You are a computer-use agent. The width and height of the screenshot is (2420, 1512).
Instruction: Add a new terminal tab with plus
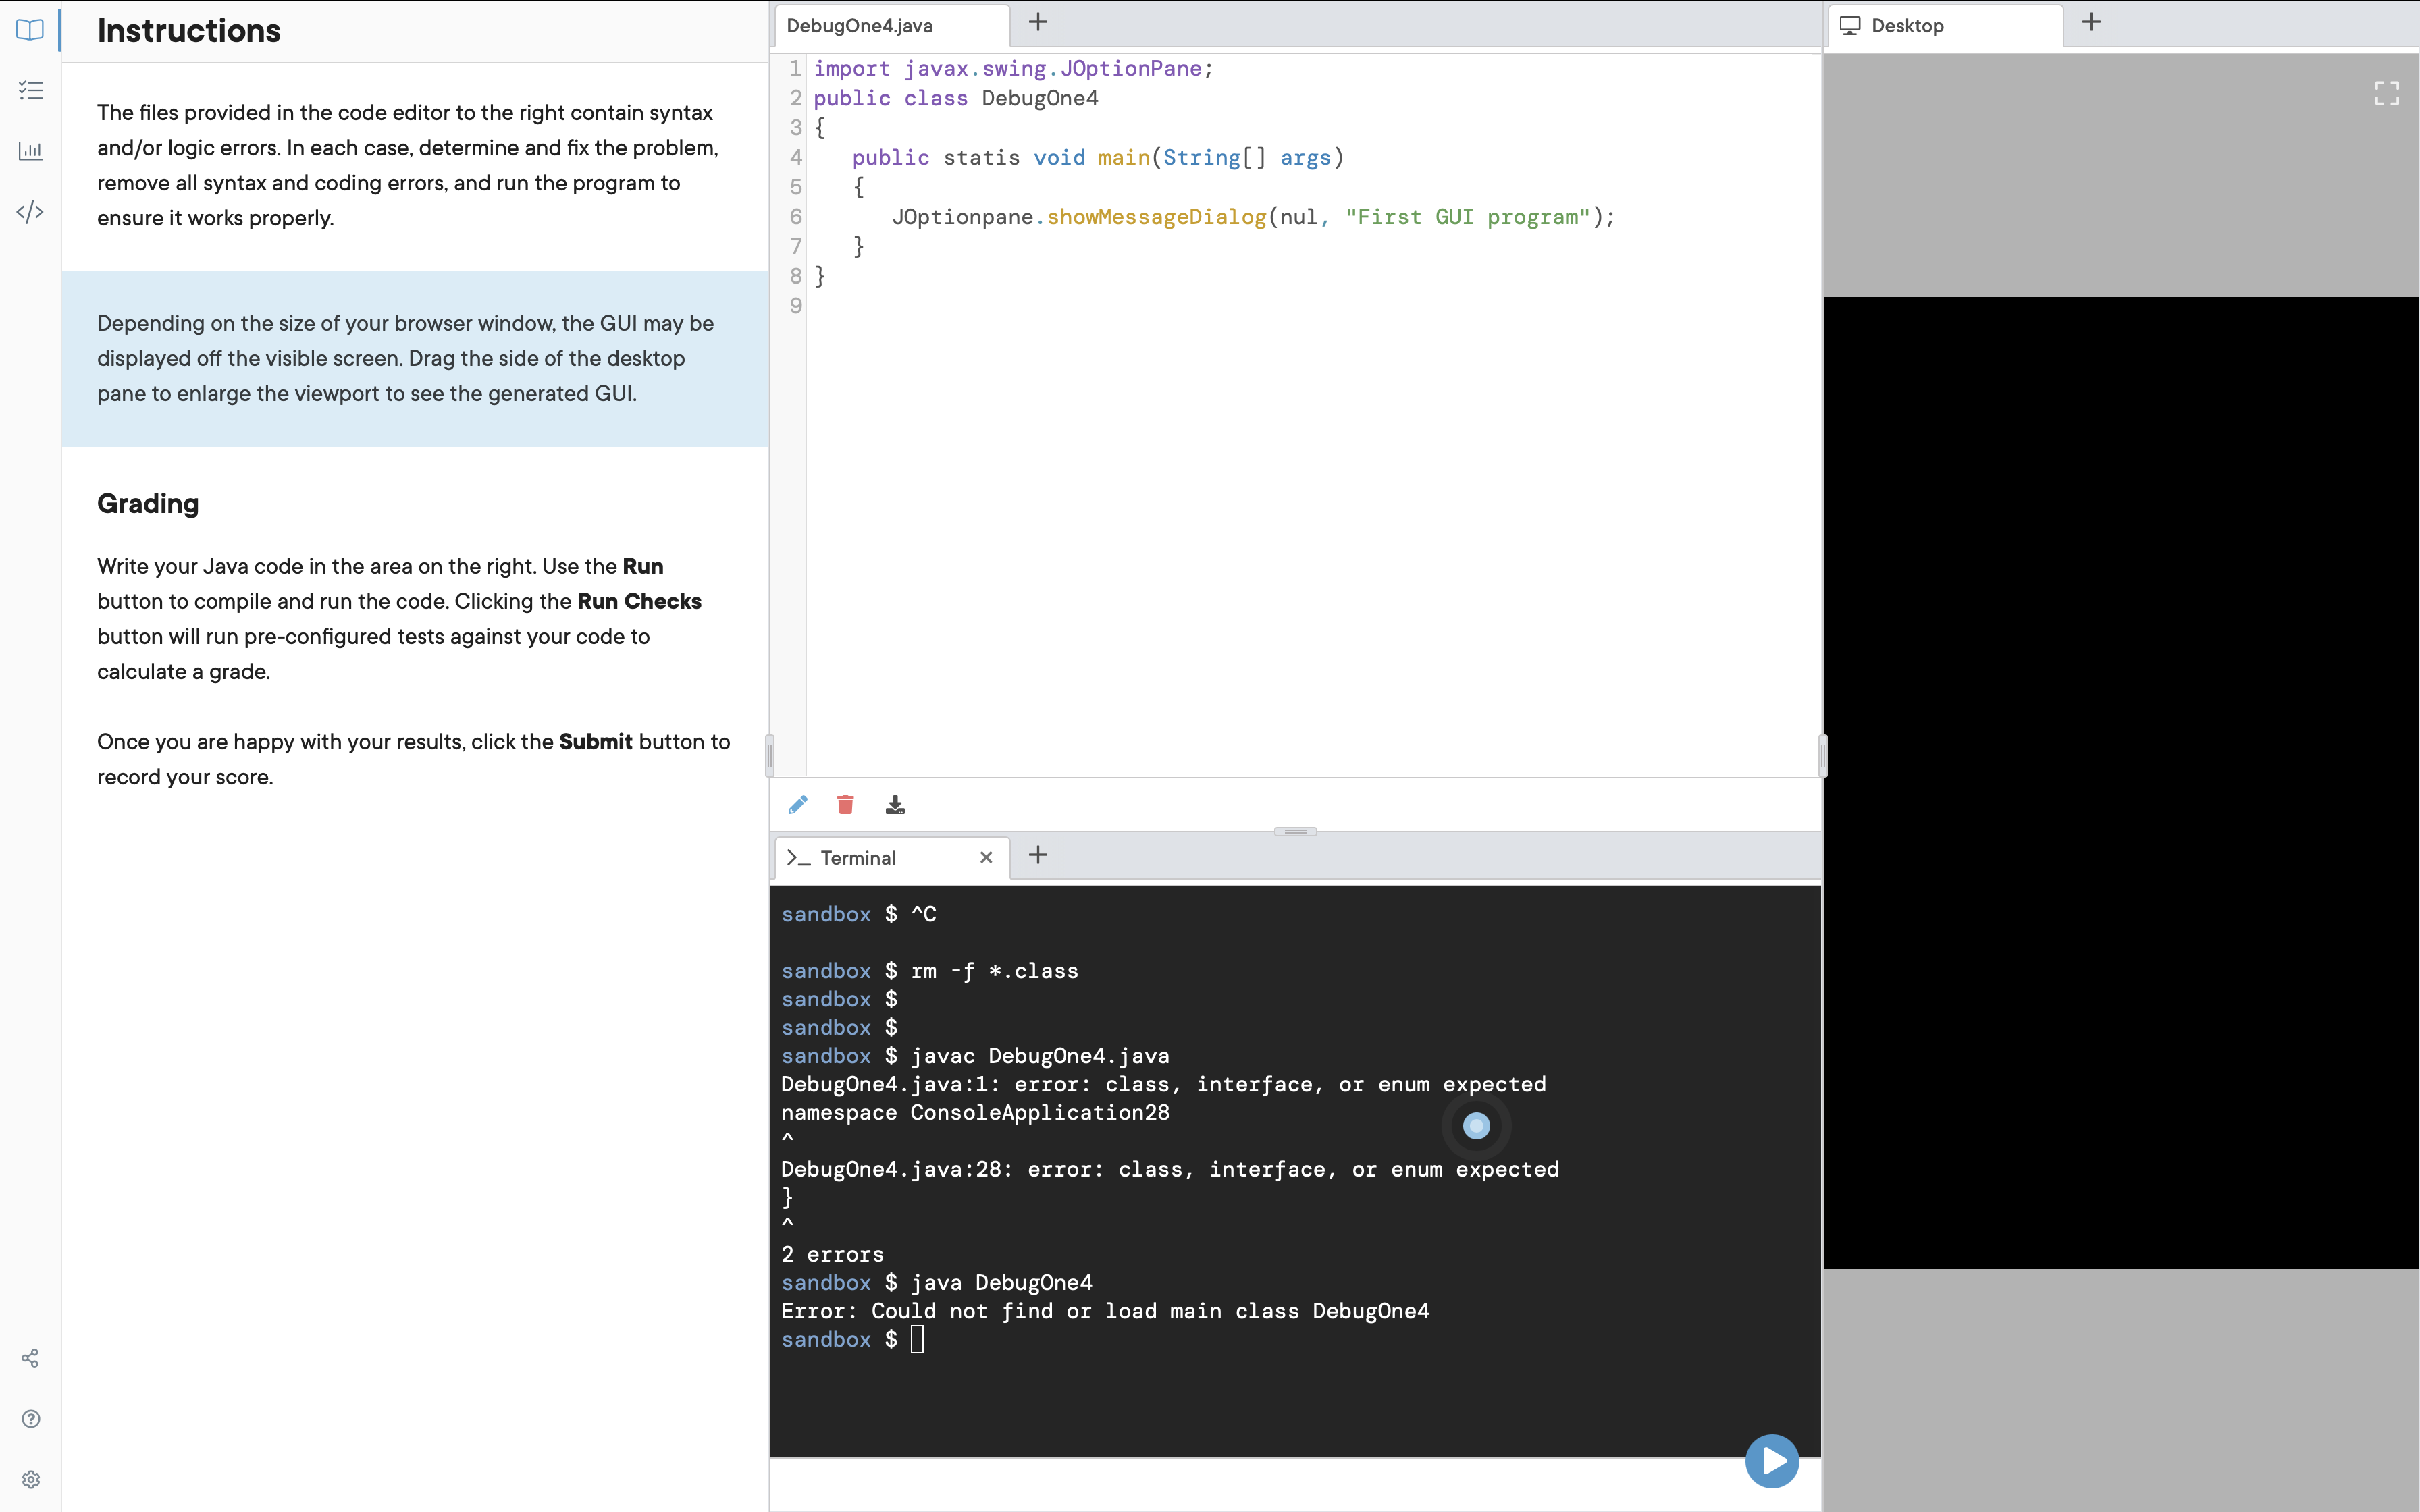pos(1038,855)
